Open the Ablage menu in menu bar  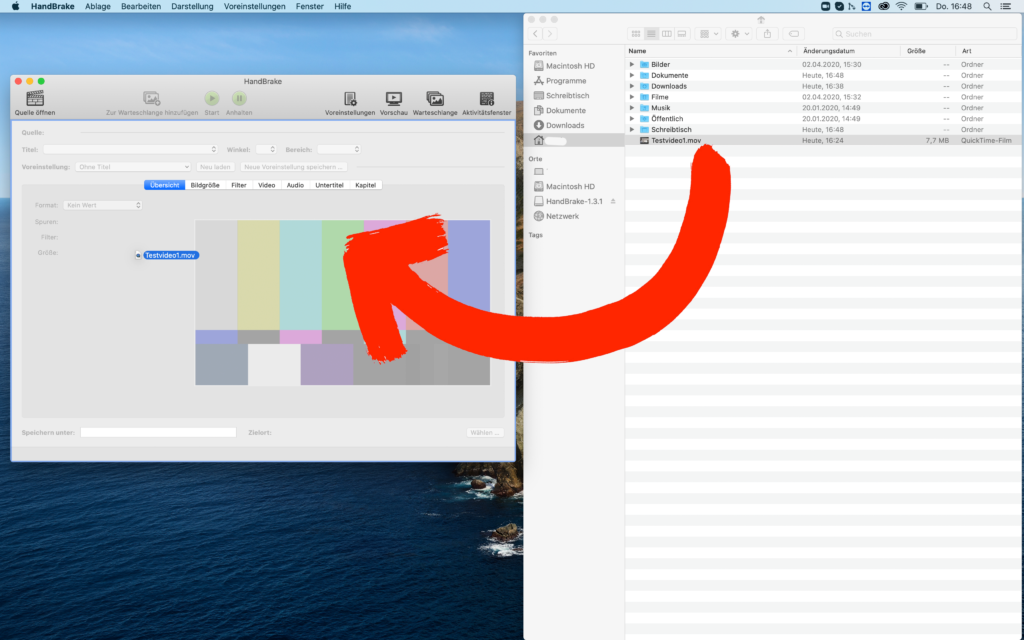[x=98, y=6]
